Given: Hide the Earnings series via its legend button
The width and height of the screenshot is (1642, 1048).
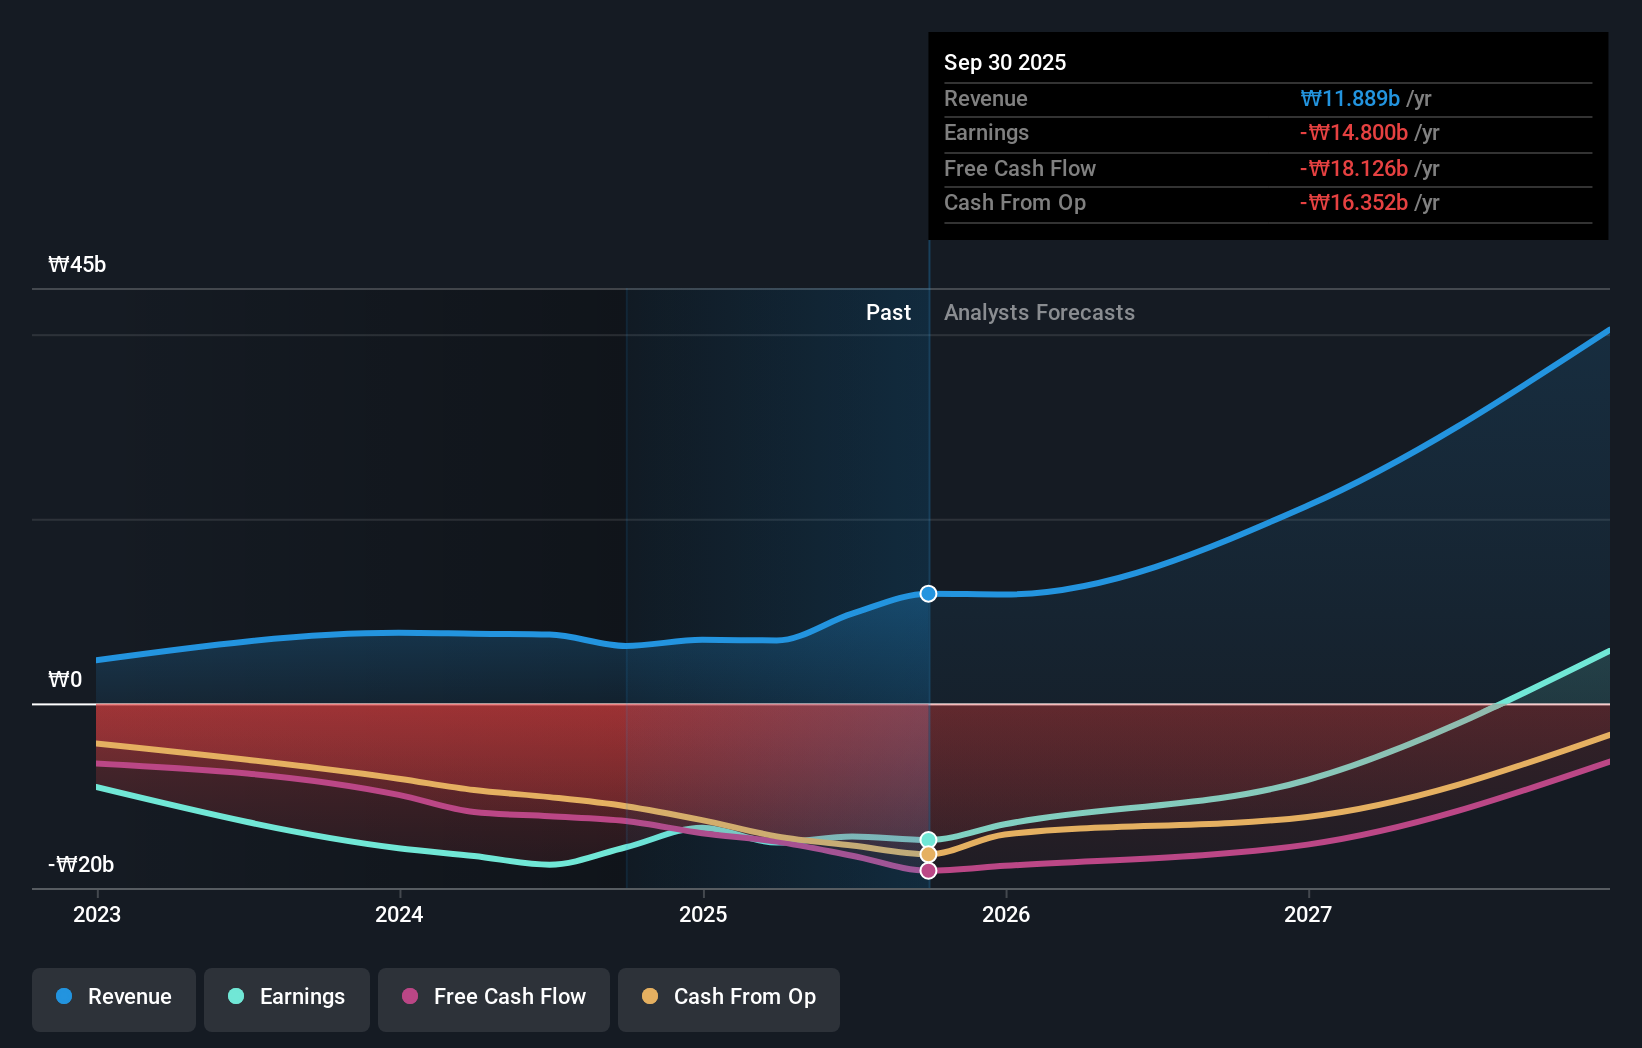Looking at the screenshot, I should pyautogui.click(x=287, y=997).
